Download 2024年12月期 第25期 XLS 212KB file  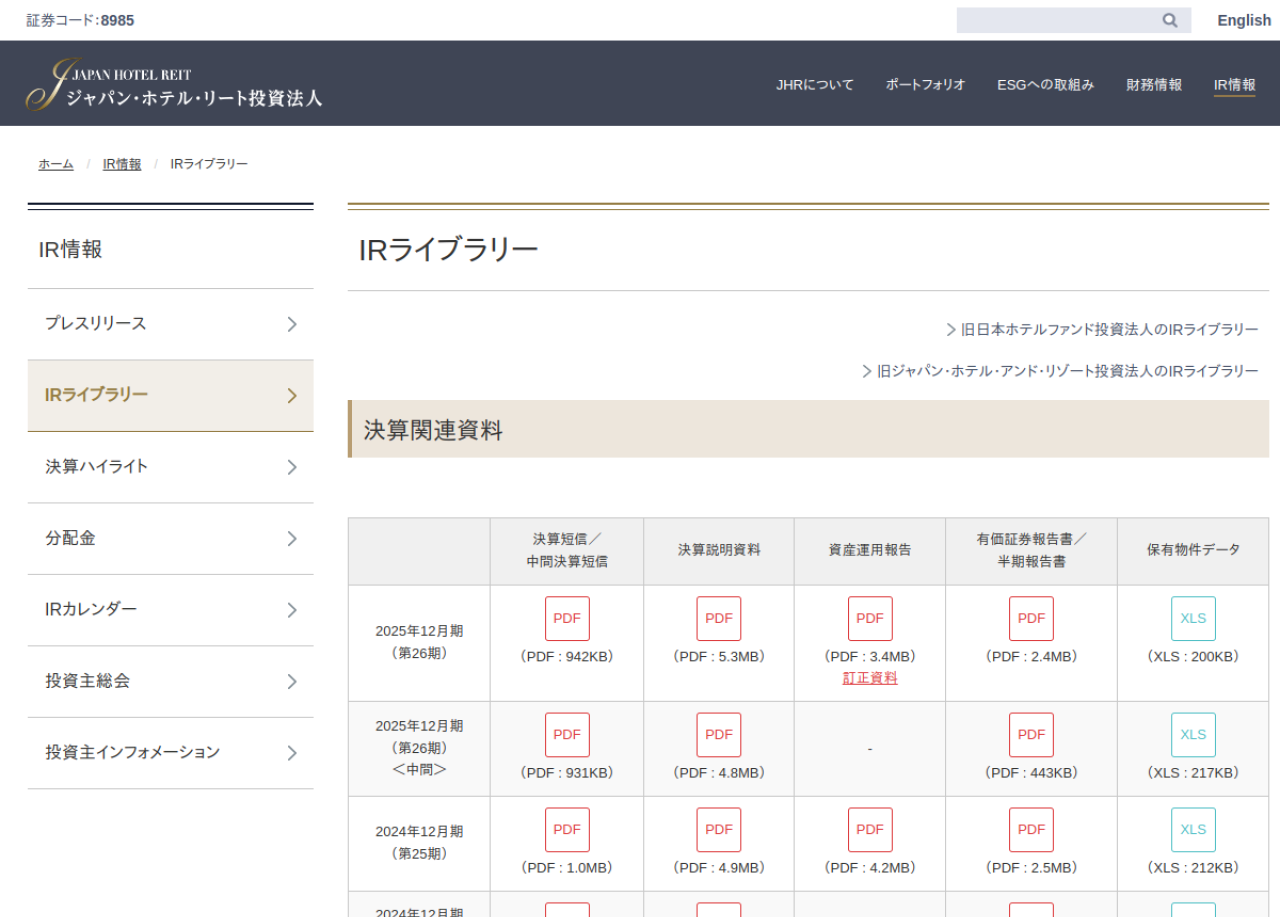click(x=1193, y=829)
